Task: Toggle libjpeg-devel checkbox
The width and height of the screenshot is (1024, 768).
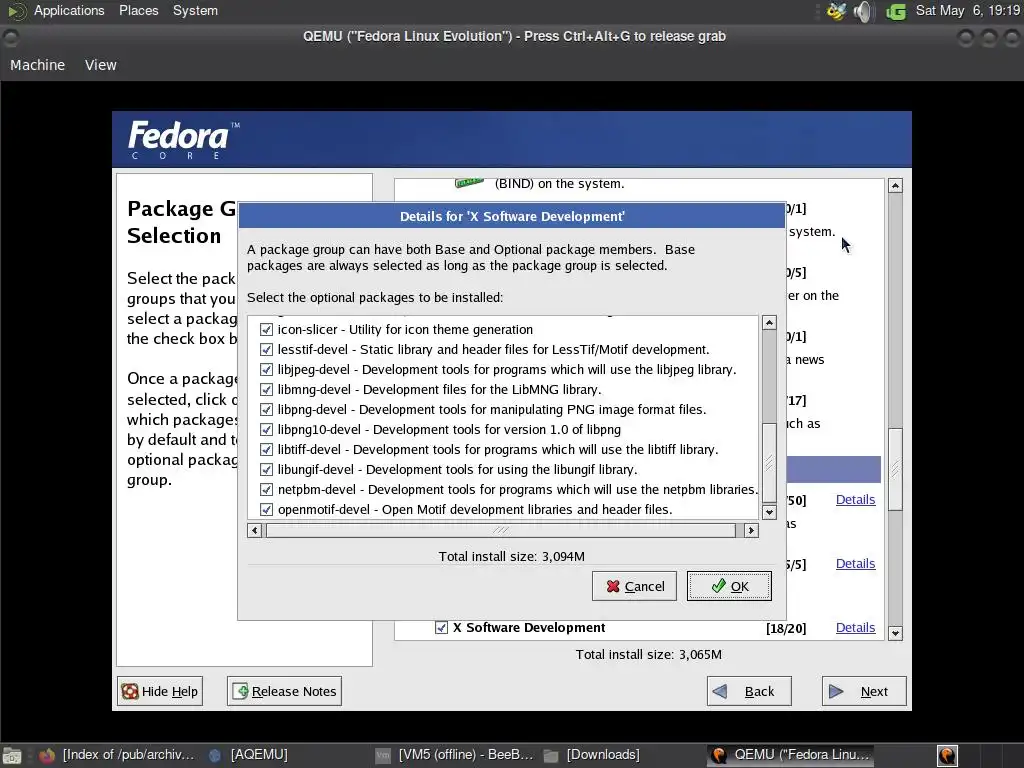Action: point(266,370)
